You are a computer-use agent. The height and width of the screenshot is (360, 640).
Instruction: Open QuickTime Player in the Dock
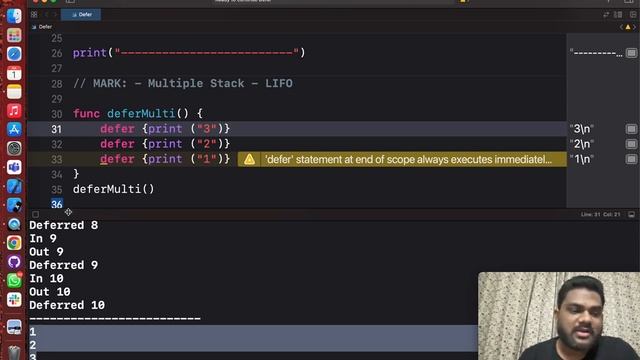(x=14, y=224)
